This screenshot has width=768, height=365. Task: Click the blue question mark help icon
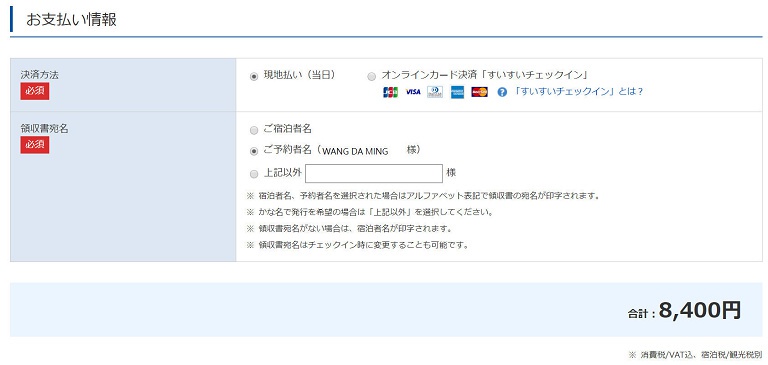pyautogui.click(x=502, y=92)
